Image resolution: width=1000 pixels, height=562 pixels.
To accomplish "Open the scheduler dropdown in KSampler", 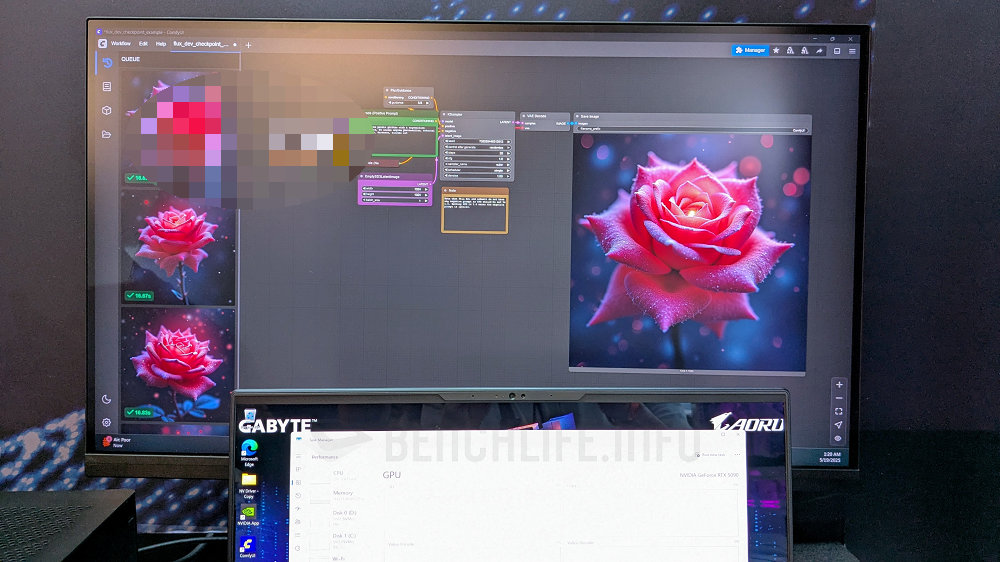I will 477,170.
